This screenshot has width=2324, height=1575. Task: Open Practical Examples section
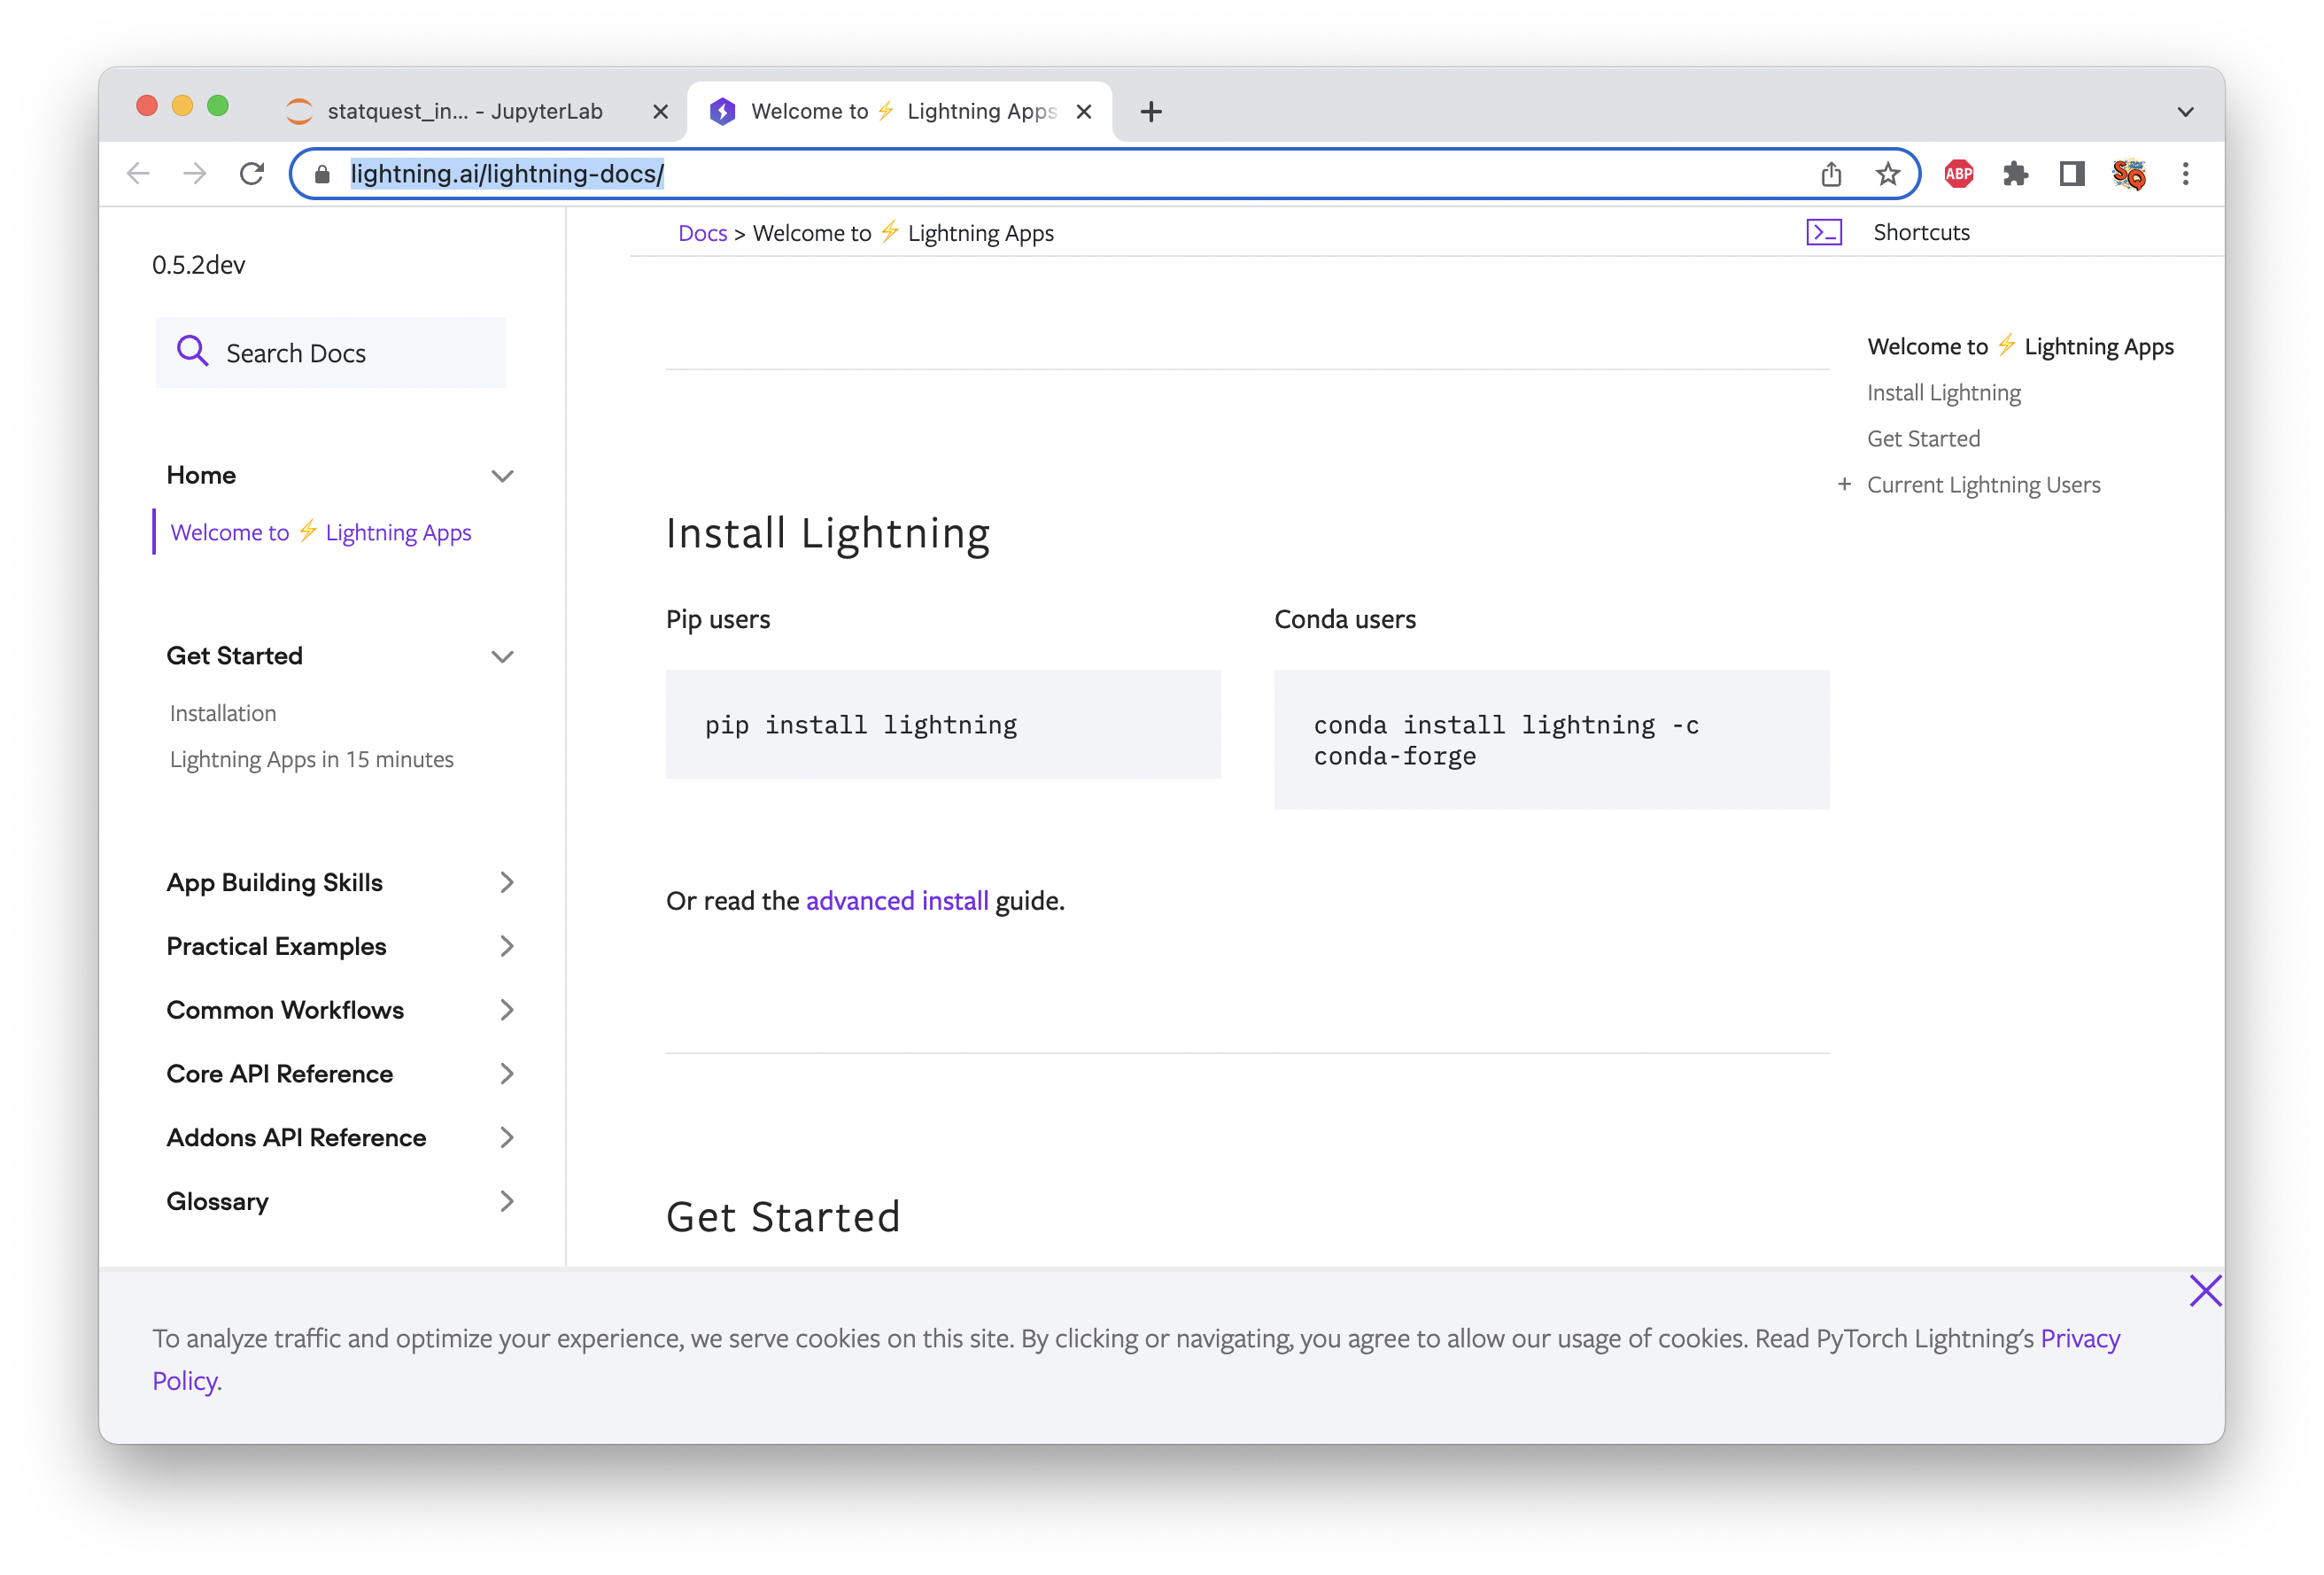[277, 946]
